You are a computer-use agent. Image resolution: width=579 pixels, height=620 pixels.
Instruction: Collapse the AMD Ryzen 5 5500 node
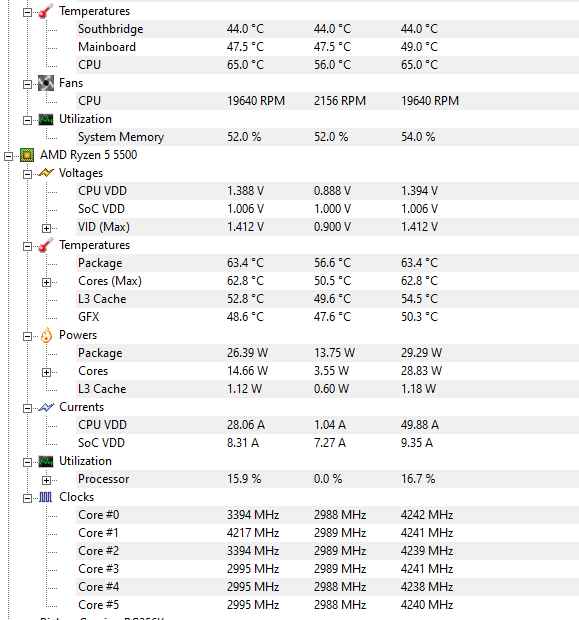[x=8, y=157]
